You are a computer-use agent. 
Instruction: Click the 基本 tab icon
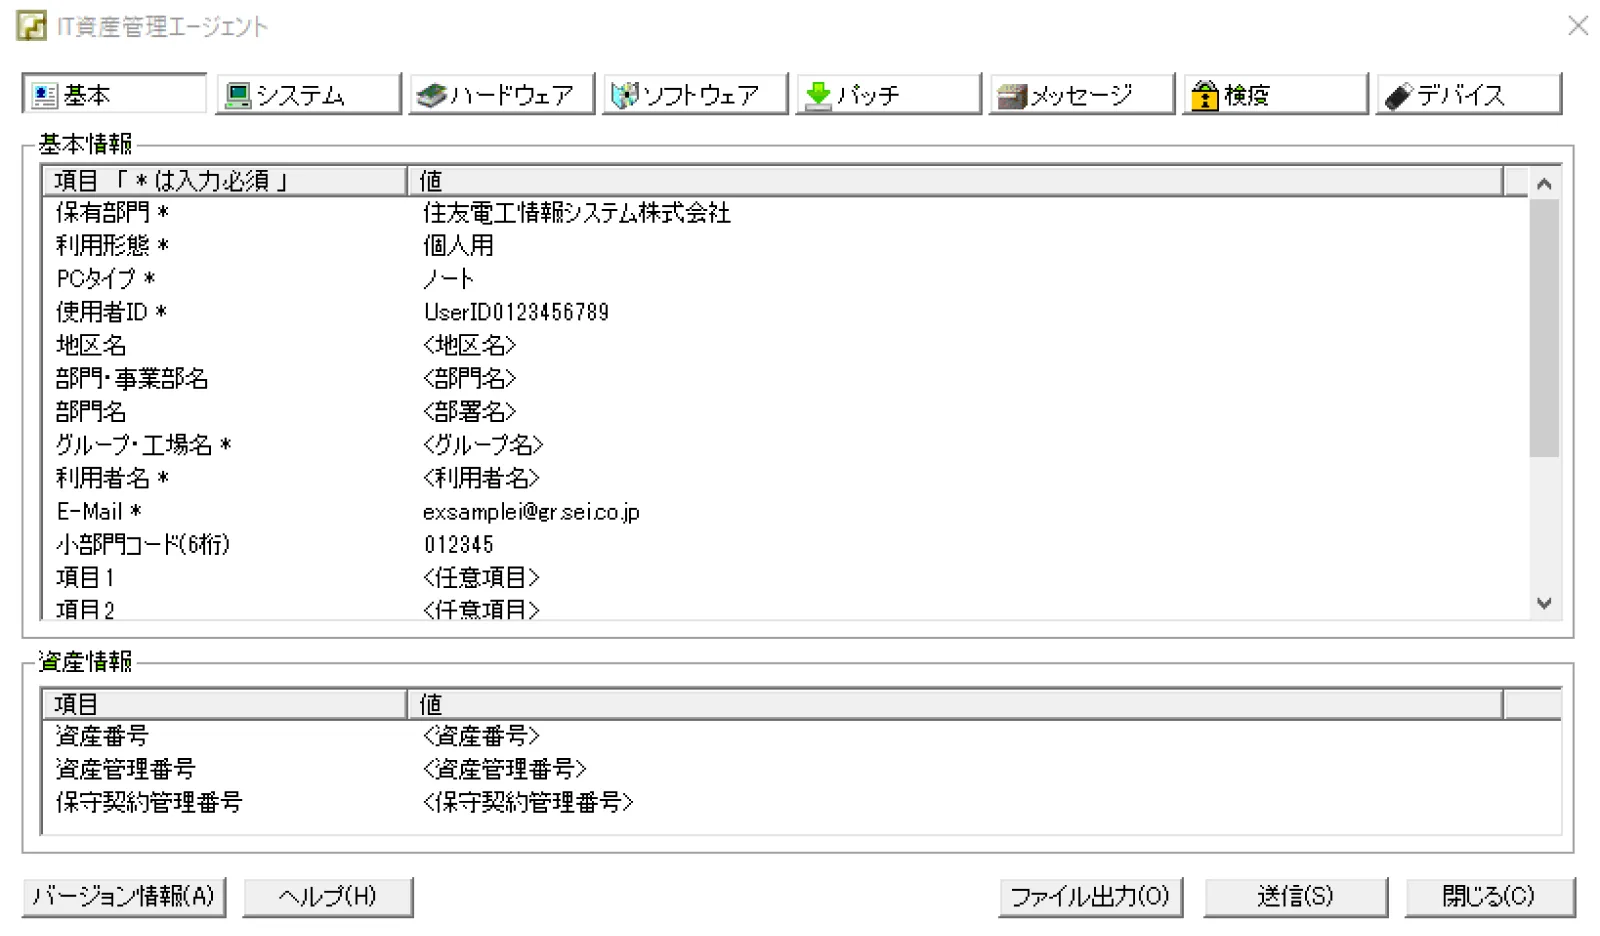point(45,95)
